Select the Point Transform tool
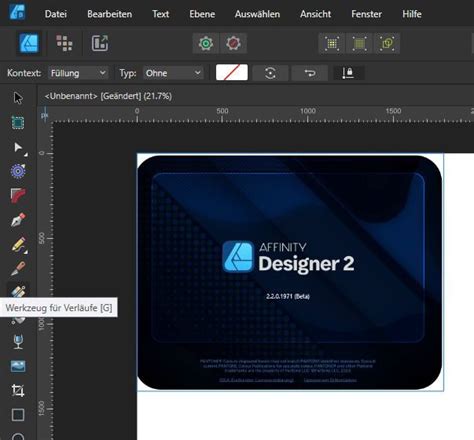This screenshot has width=474, height=440. 18,171
